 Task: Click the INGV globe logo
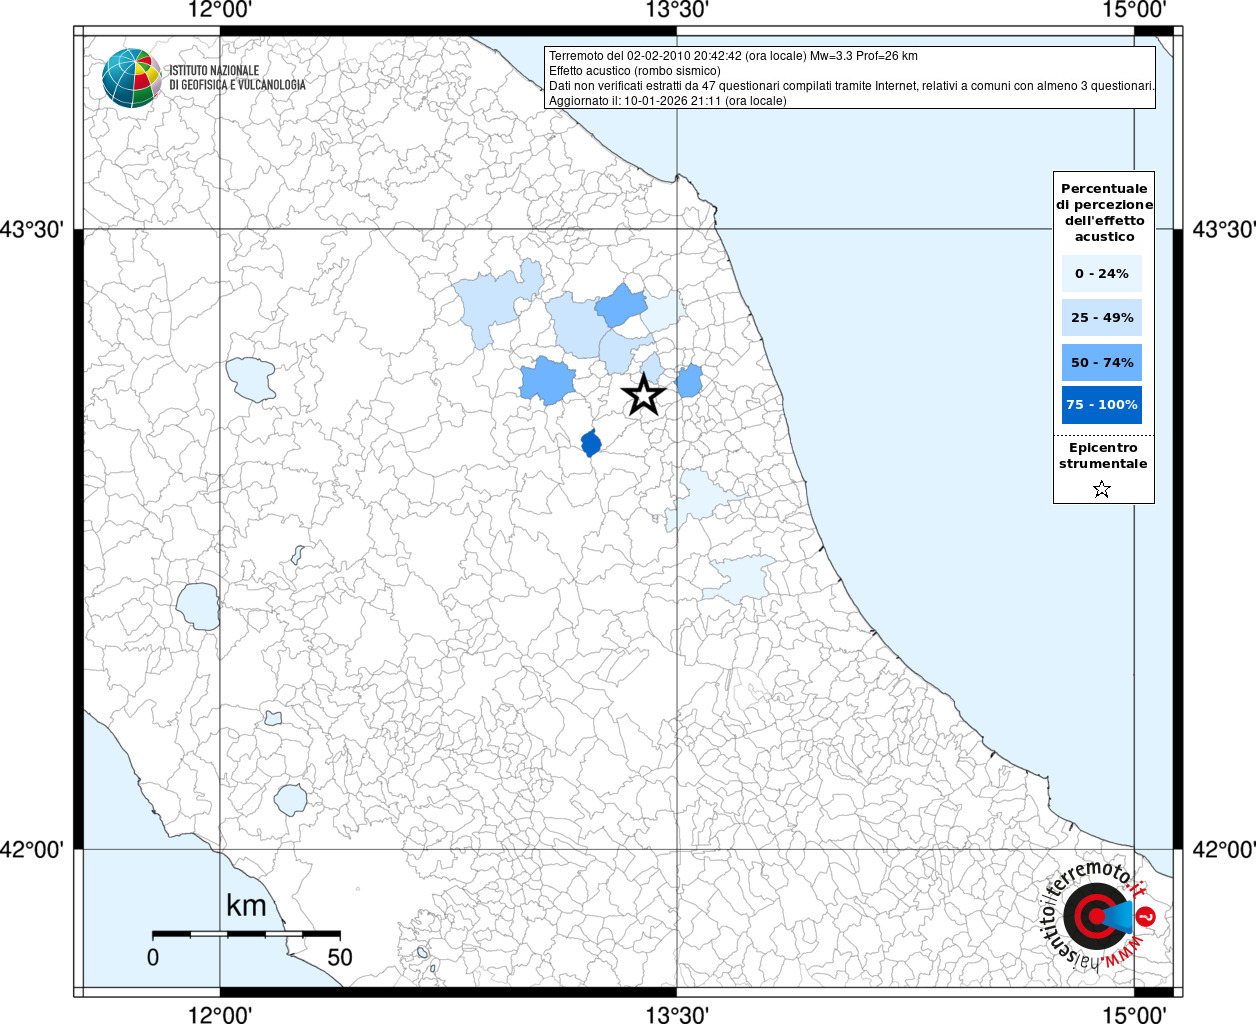coord(131,78)
